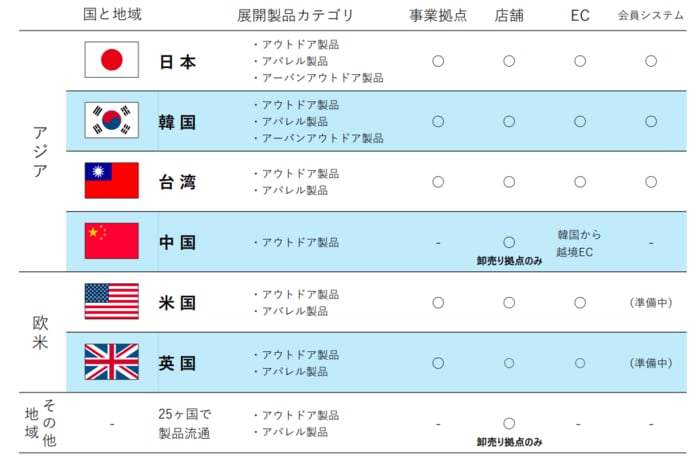
Task: Click the South Korea flag icon
Action: [x=111, y=120]
